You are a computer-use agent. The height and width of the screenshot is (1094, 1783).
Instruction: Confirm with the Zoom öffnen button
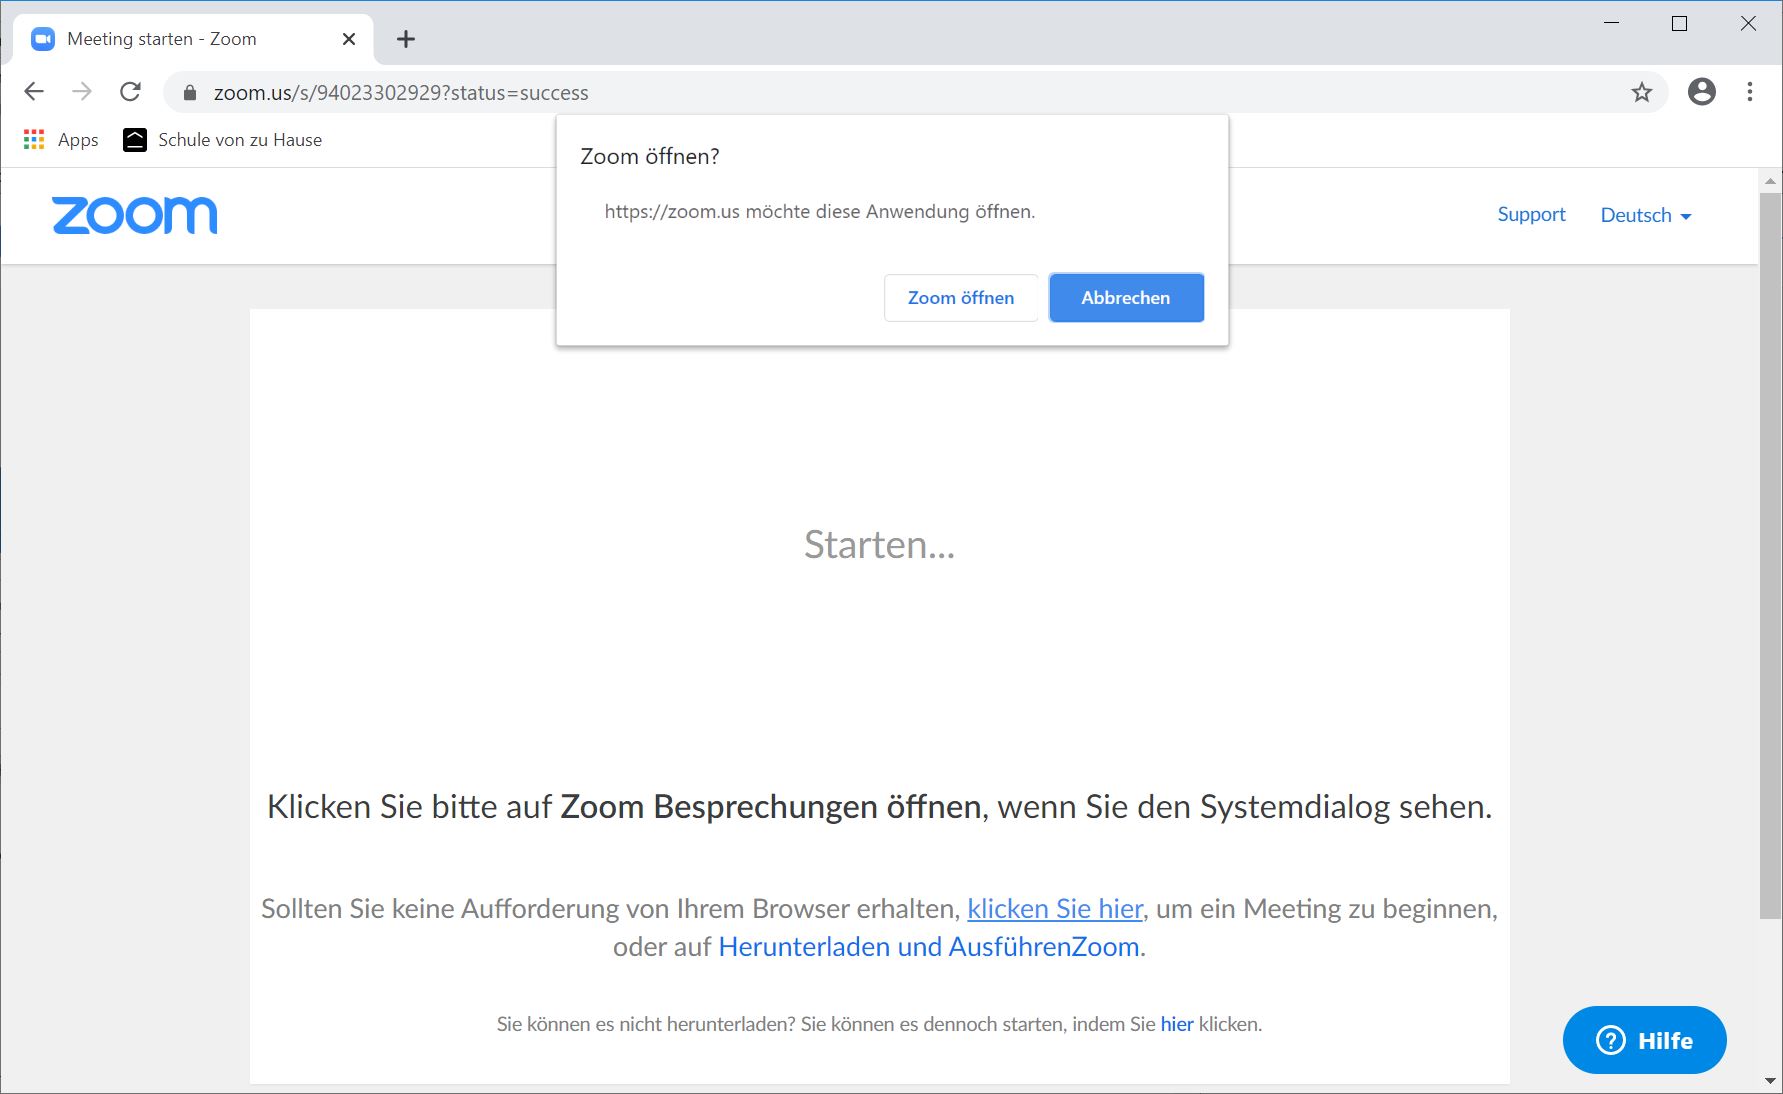(961, 298)
